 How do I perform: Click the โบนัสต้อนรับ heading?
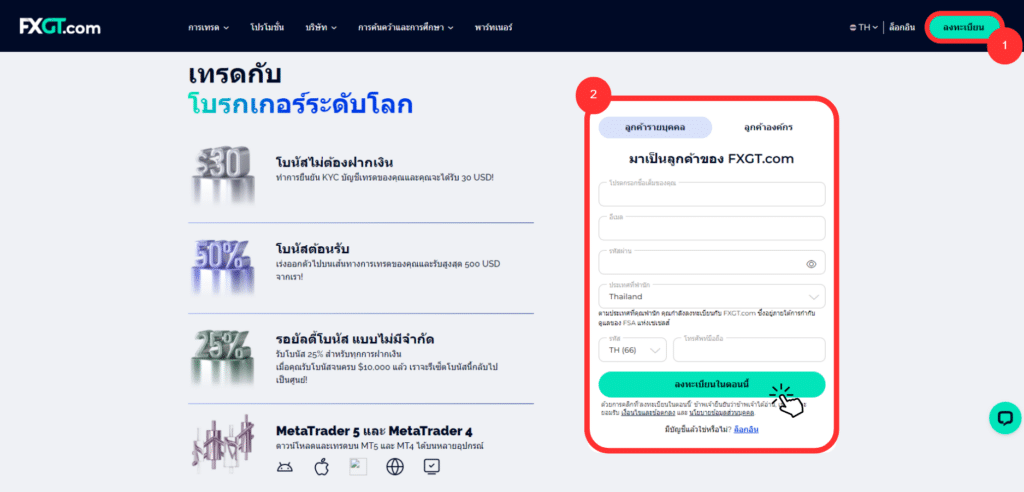point(313,249)
